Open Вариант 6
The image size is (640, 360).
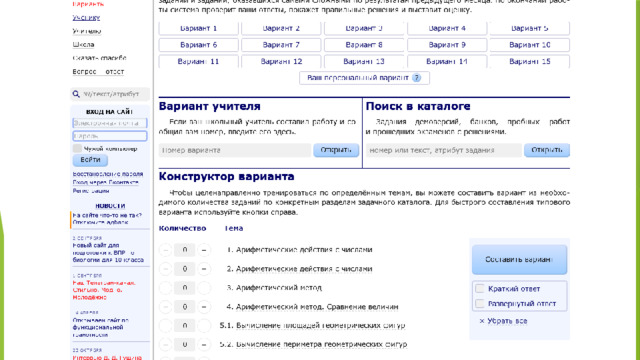coord(198,45)
